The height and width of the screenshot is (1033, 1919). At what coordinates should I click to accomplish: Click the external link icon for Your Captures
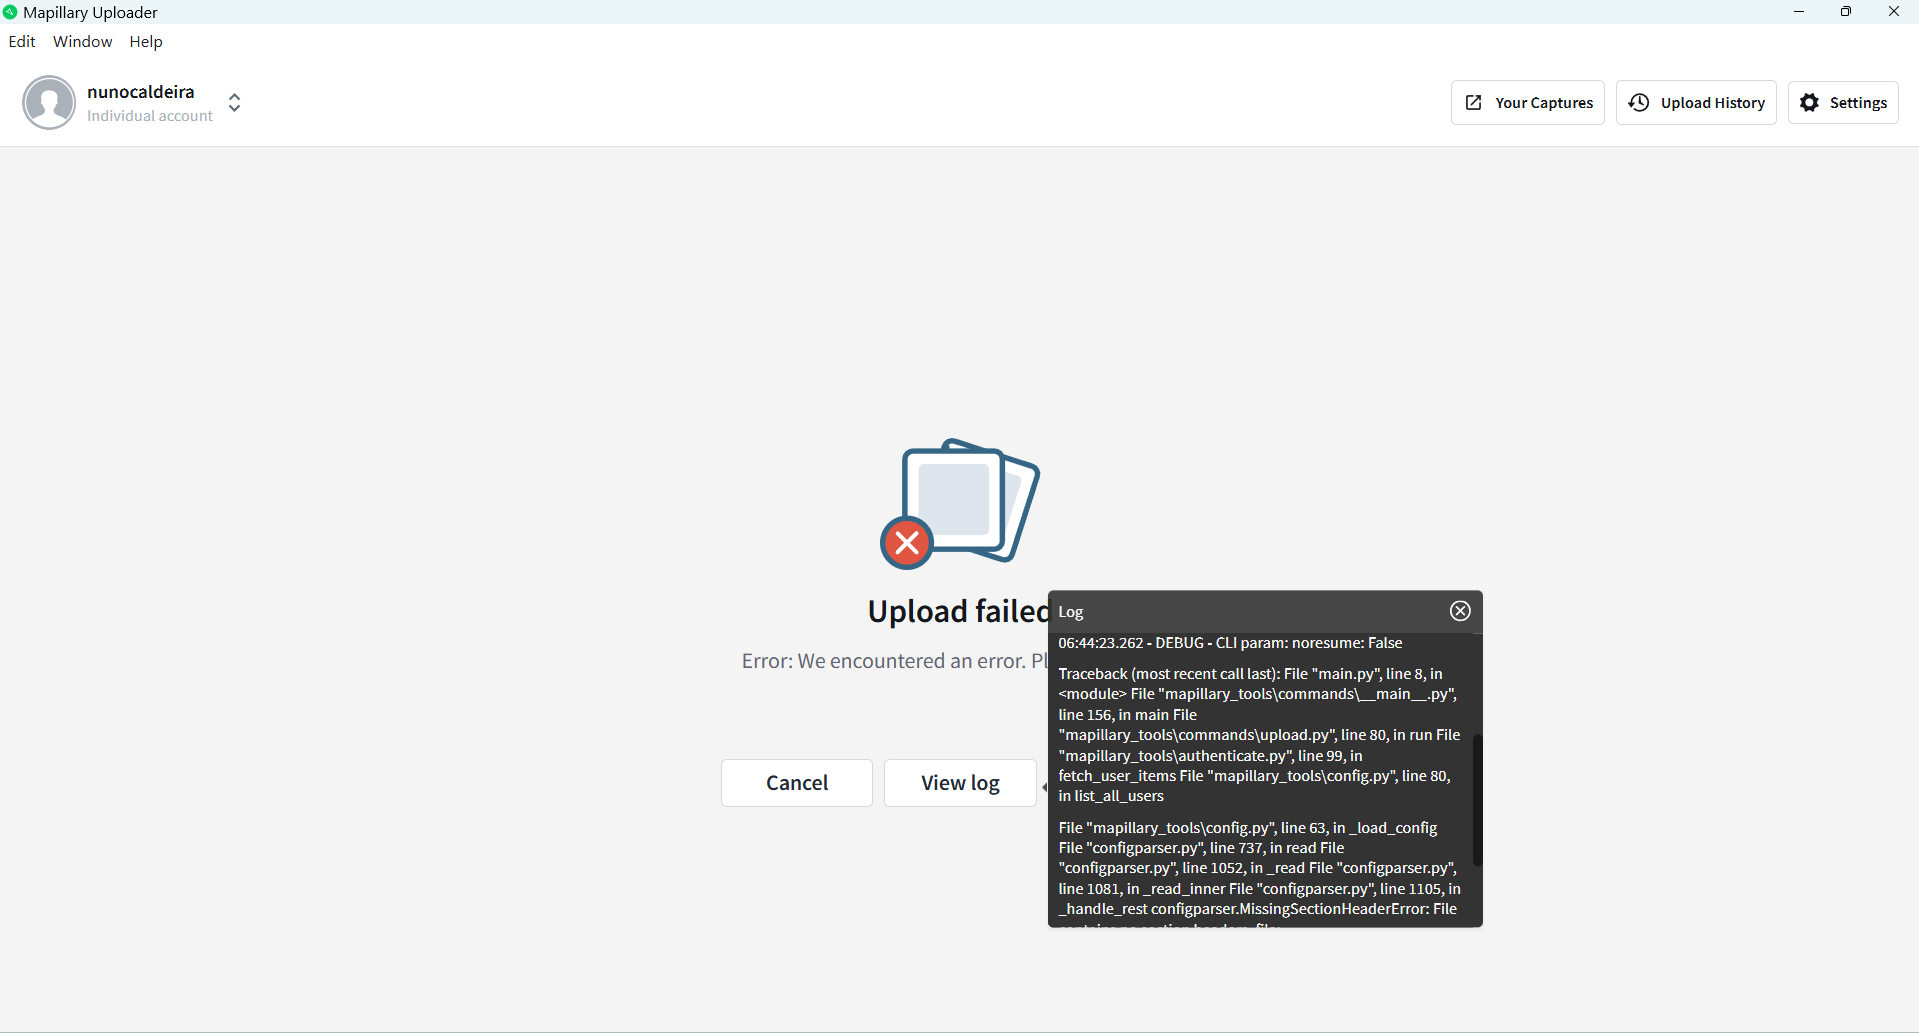tap(1474, 103)
